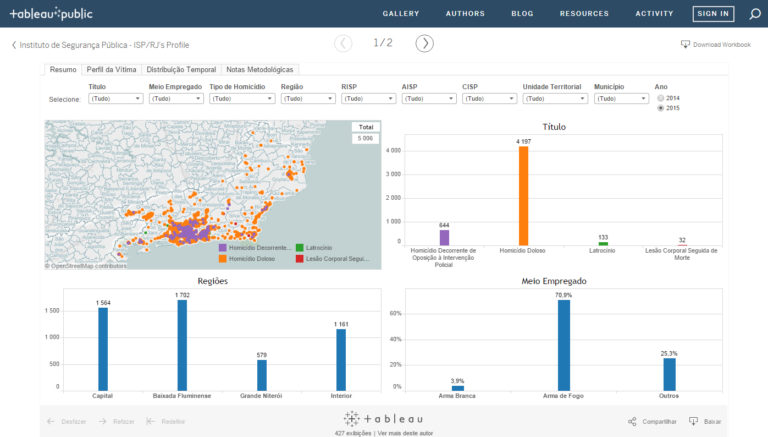Click orange Homicídio Doloso legend swatch
The image size is (768, 437).
[x=222, y=259]
